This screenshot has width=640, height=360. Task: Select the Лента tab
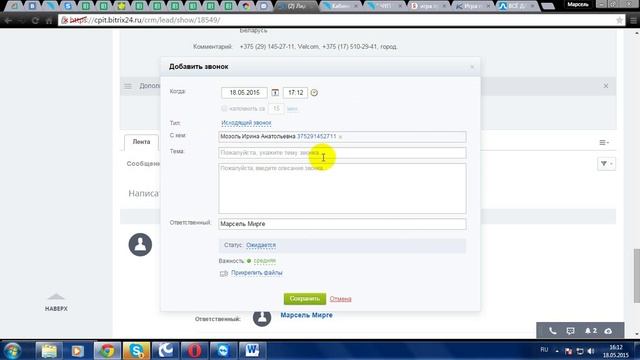pos(141,142)
